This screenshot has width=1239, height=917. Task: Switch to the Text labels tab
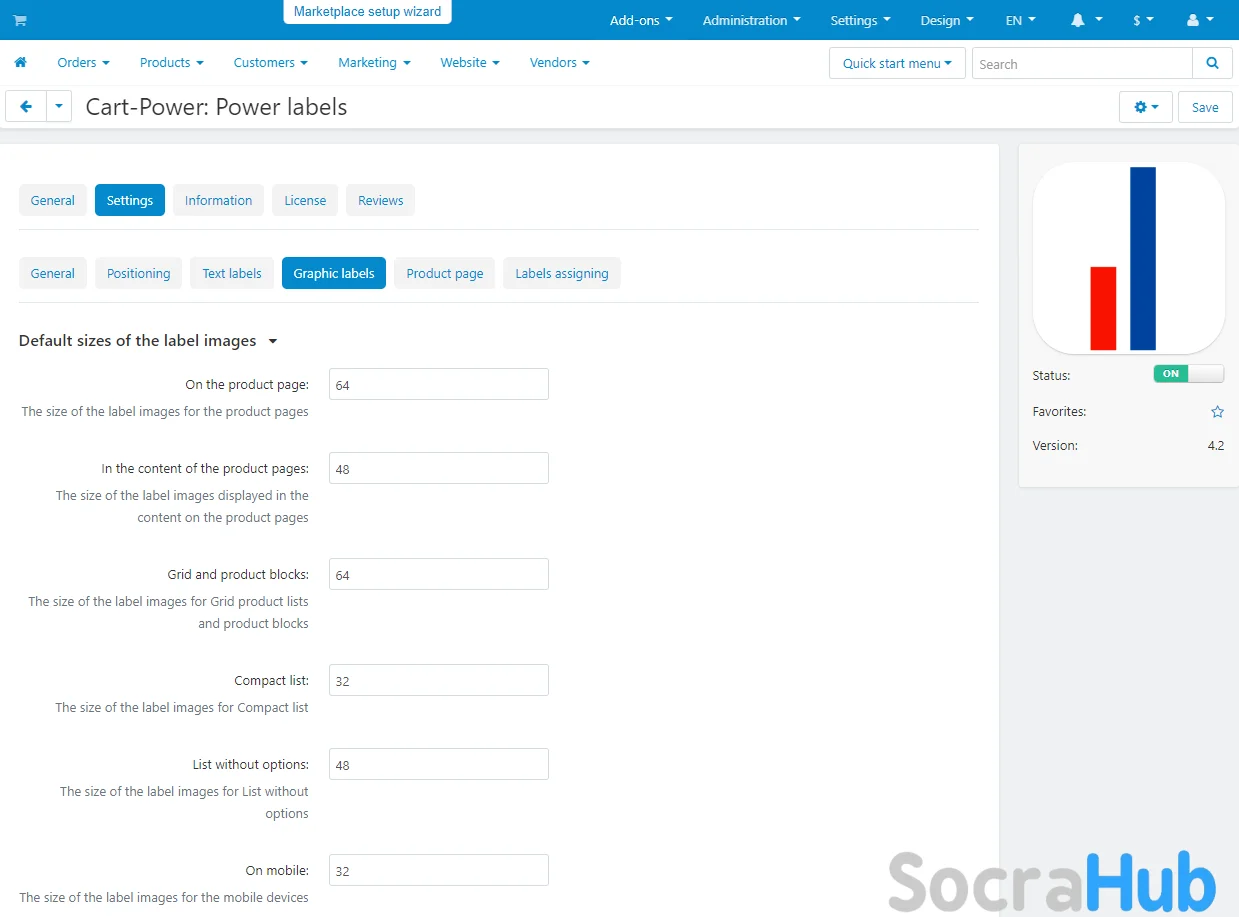tap(232, 273)
